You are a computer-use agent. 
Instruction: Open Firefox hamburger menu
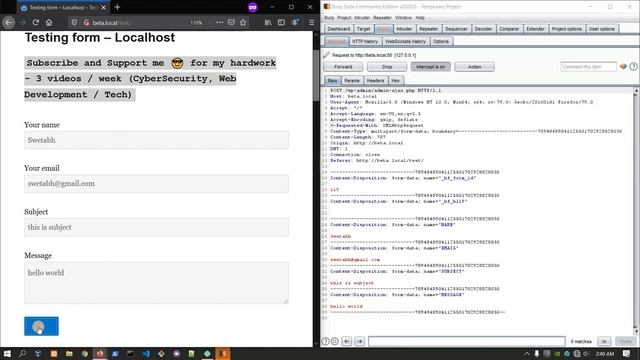coord(311,22)
